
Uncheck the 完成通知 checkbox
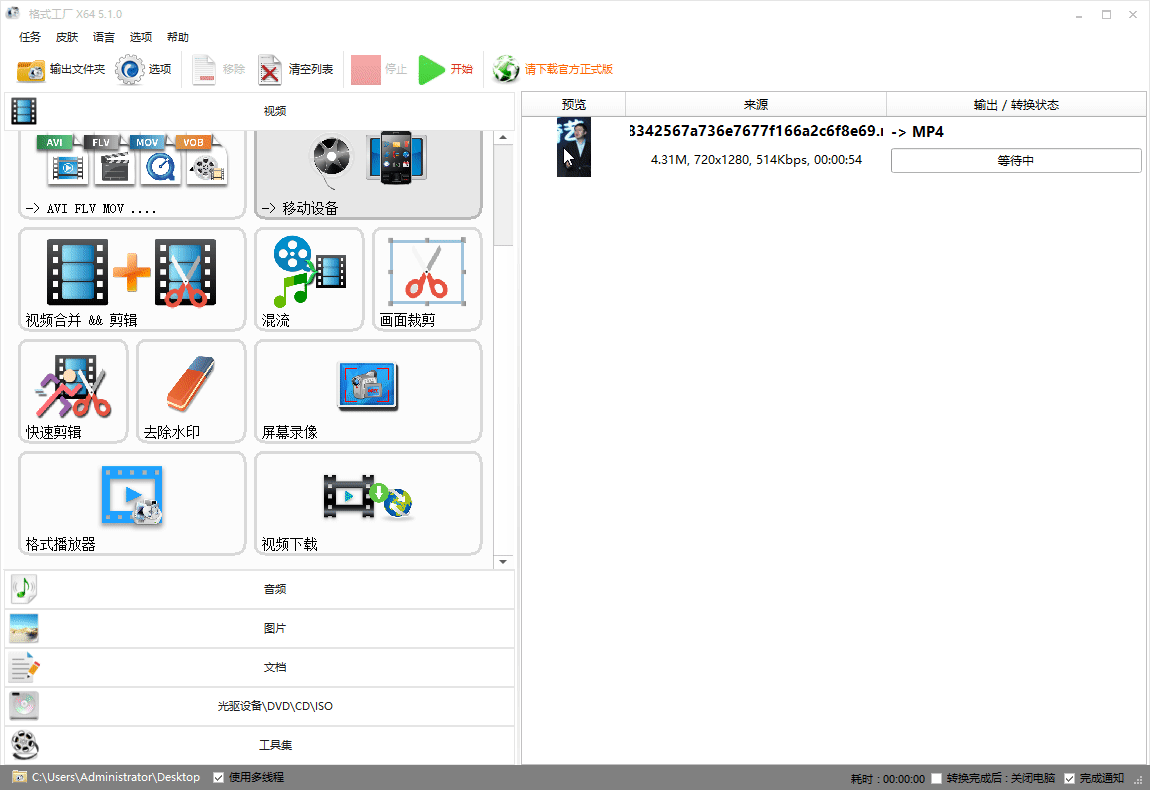click(1070, 778)
